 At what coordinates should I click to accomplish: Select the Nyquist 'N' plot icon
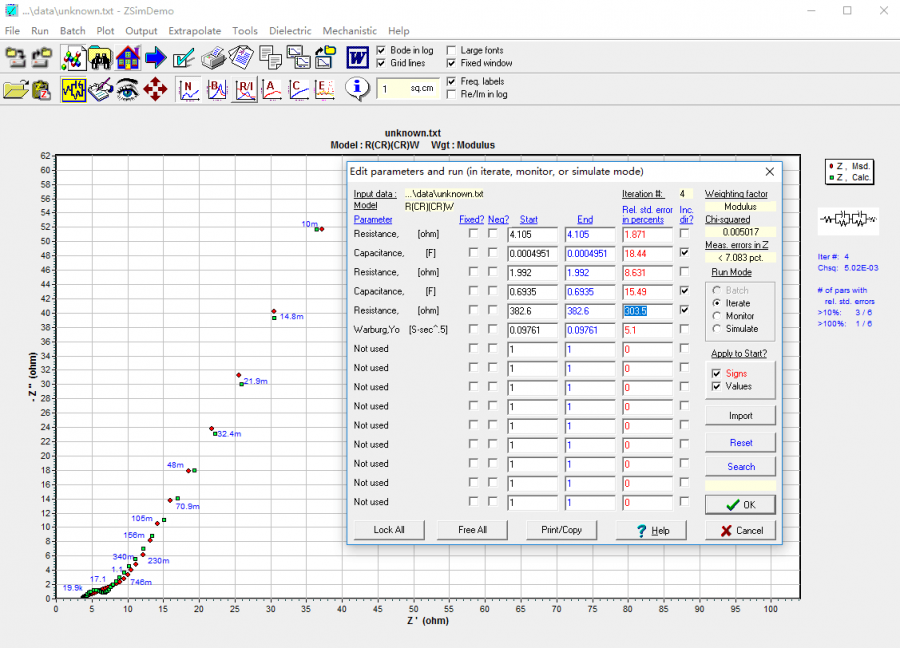click(x=190, y=90)
